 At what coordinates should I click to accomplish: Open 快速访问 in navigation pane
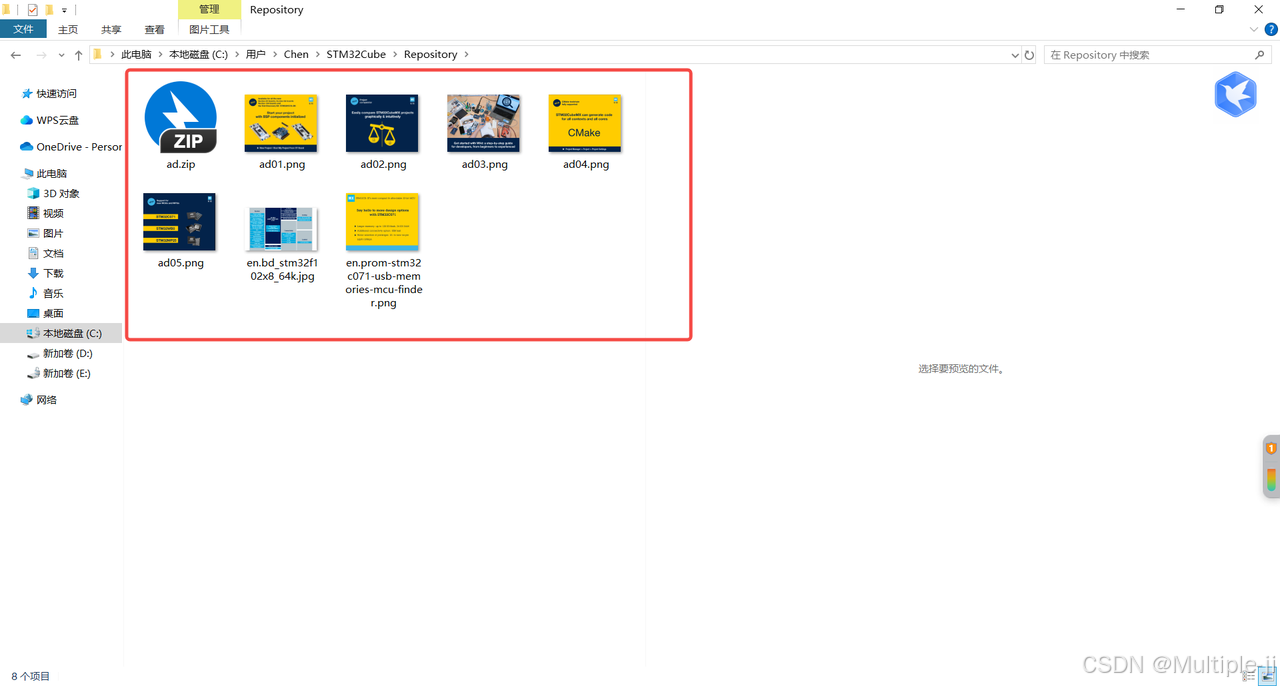click(x=48, y=93)
